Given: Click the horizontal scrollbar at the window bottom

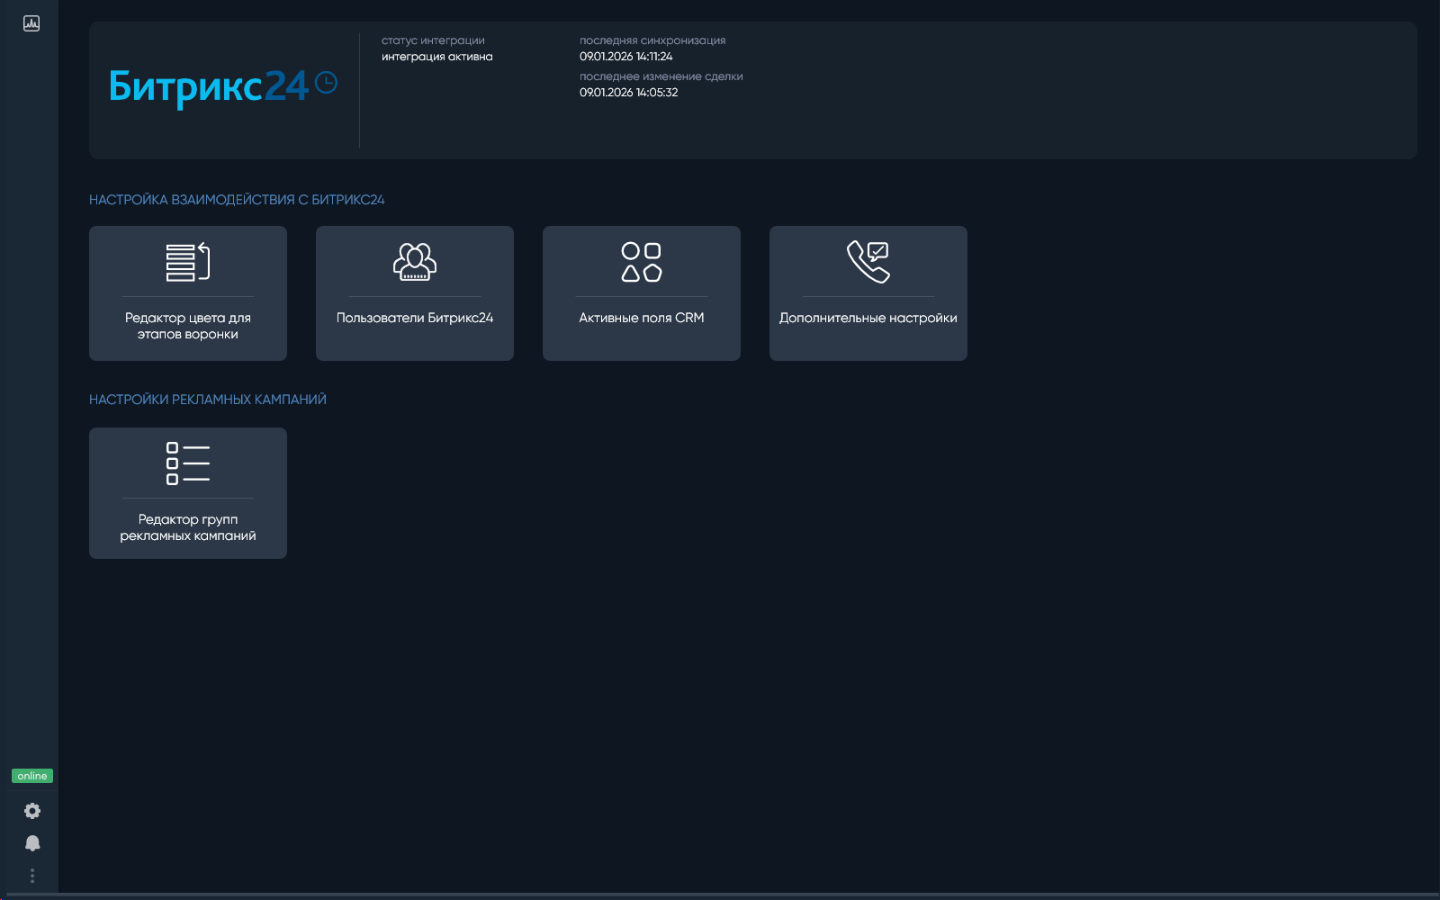Looking at the screenshot, I should (720, 895).
